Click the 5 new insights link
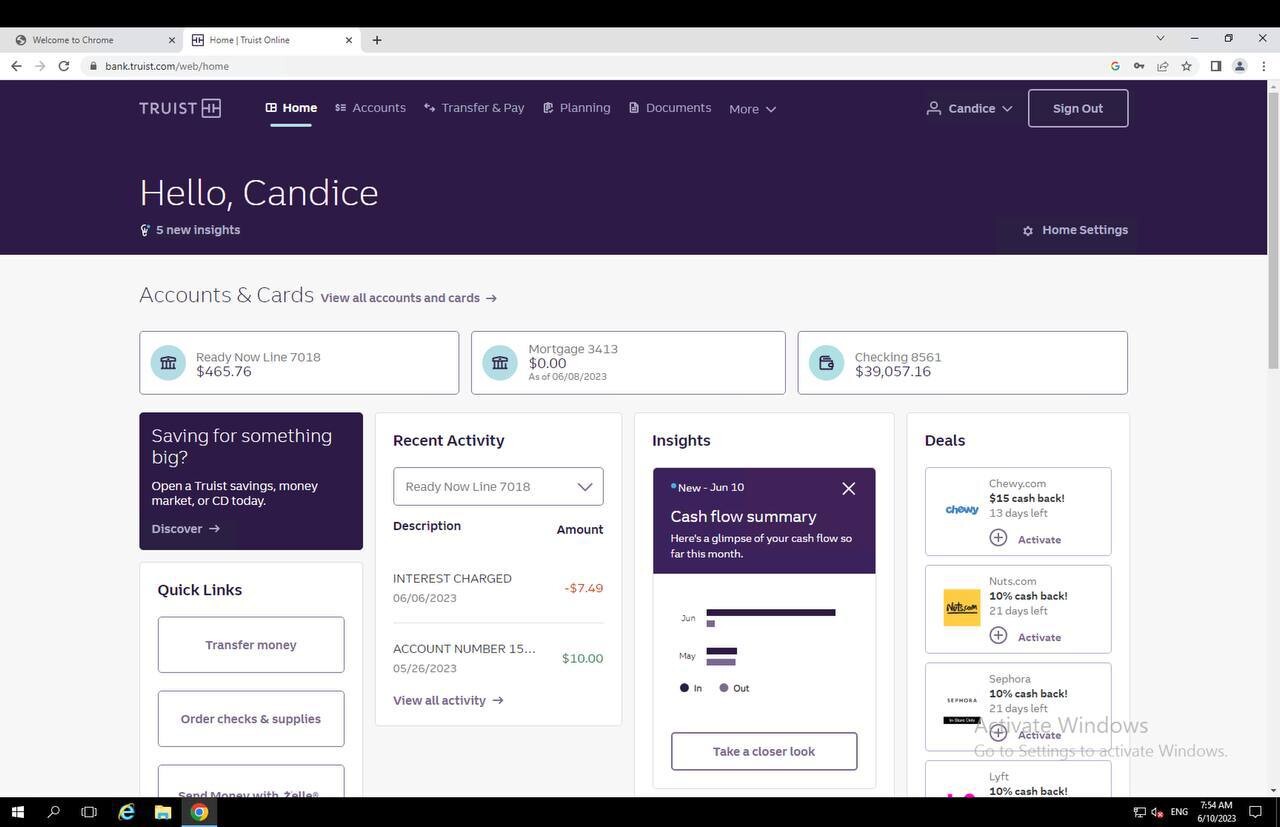Screen dimensions: 1280x827 (x=198, y=230)
